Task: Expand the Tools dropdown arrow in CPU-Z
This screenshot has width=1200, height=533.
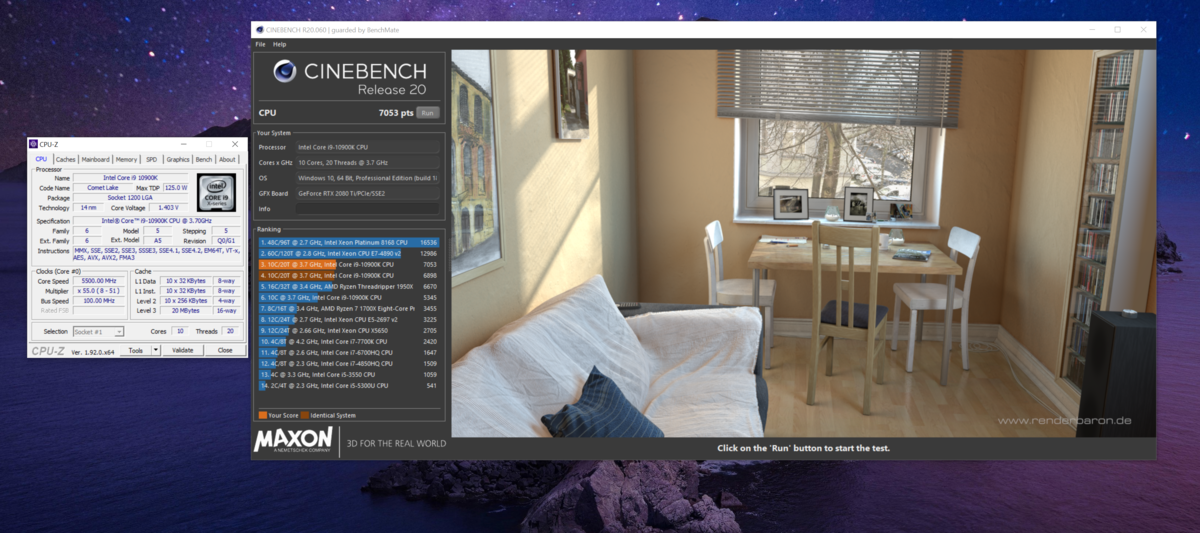Action: [156, 350]
